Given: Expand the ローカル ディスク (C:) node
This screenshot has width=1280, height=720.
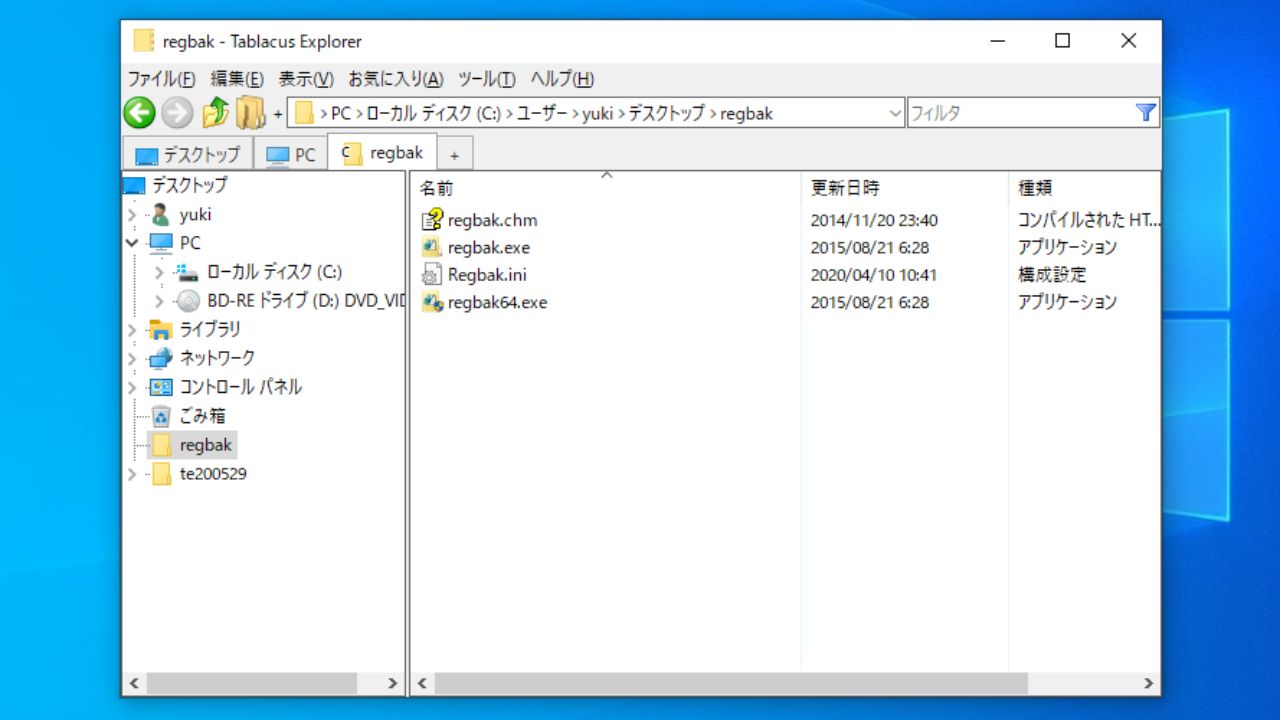Looking at the screenshot, I should pos(160,272).
